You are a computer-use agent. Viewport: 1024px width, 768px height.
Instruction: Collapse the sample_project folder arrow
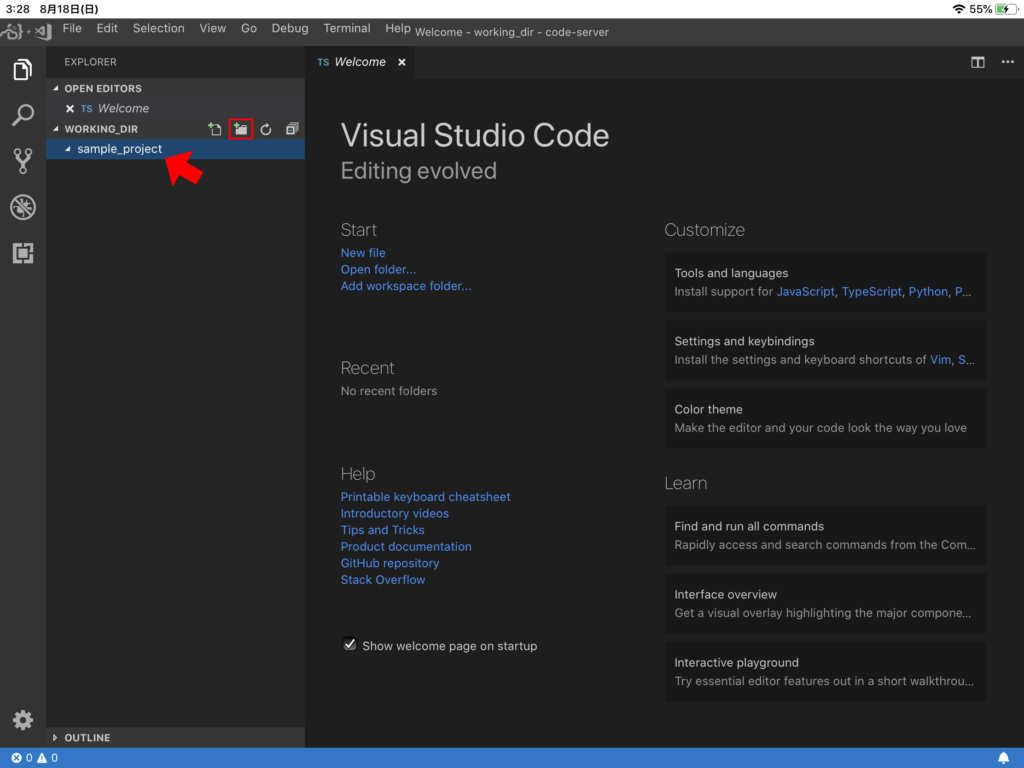68,149
